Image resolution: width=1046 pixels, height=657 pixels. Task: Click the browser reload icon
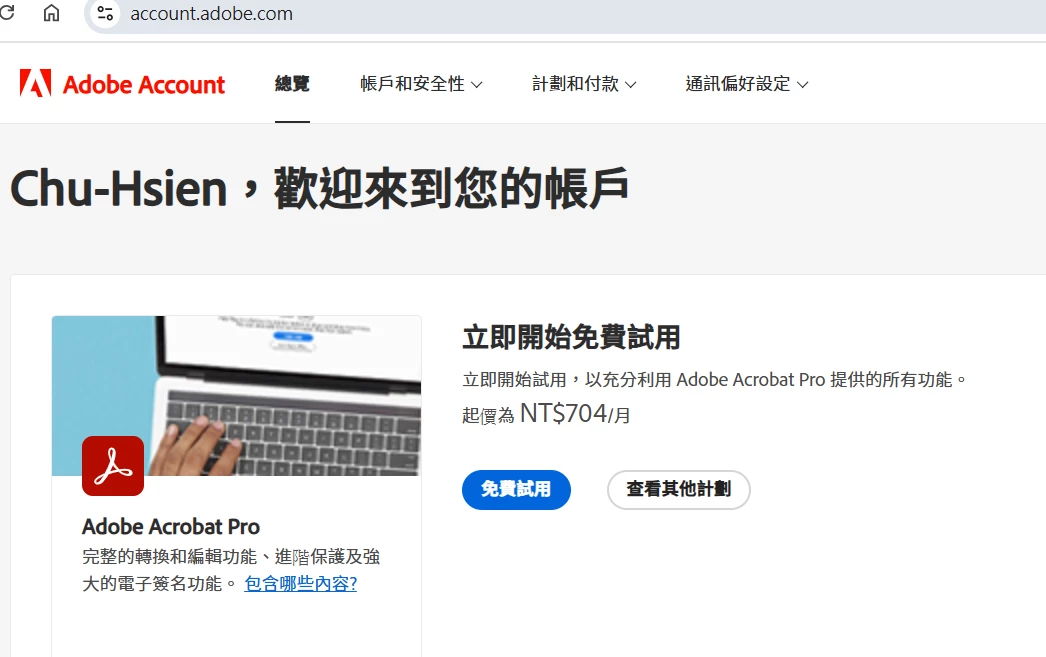point(7,13)
